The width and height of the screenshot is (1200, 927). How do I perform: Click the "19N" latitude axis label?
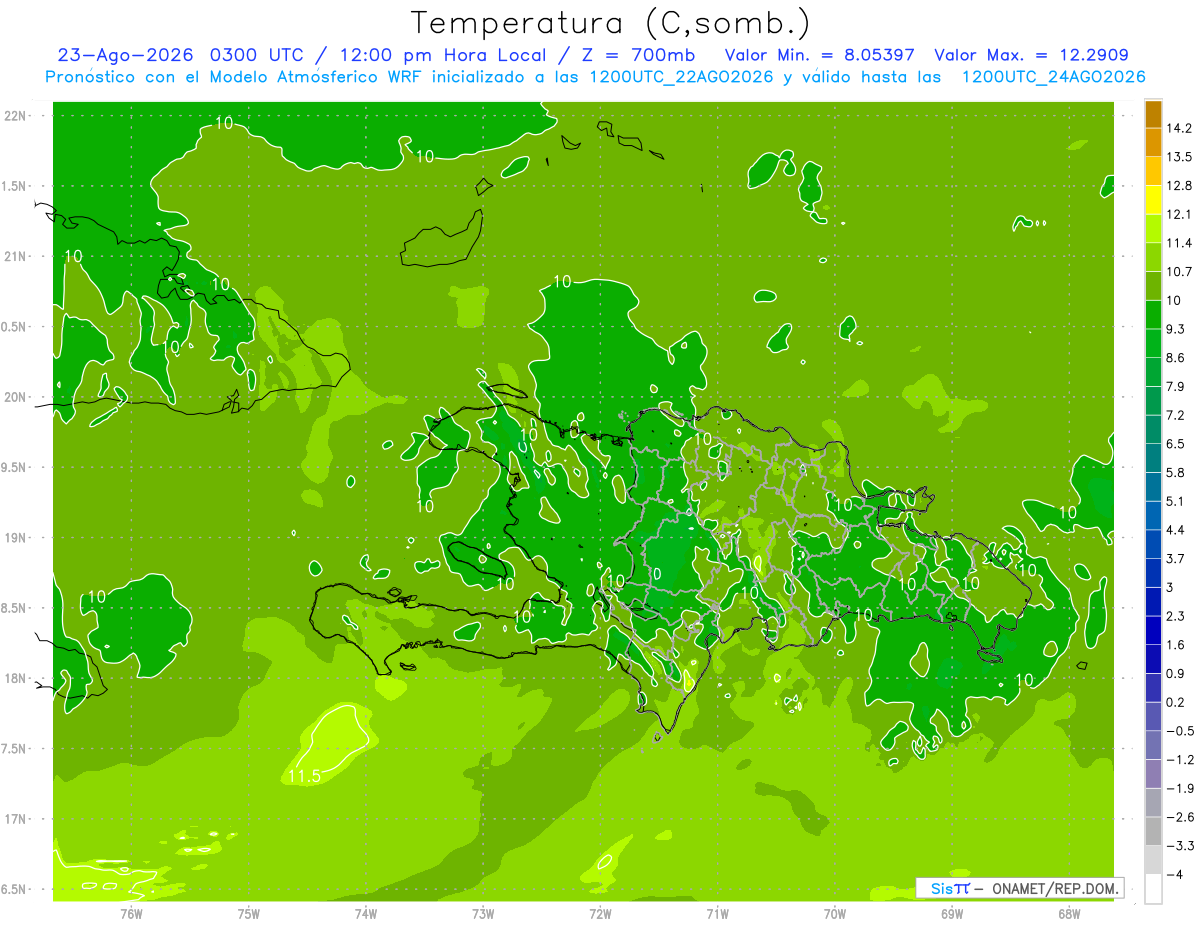pos(17,538)
